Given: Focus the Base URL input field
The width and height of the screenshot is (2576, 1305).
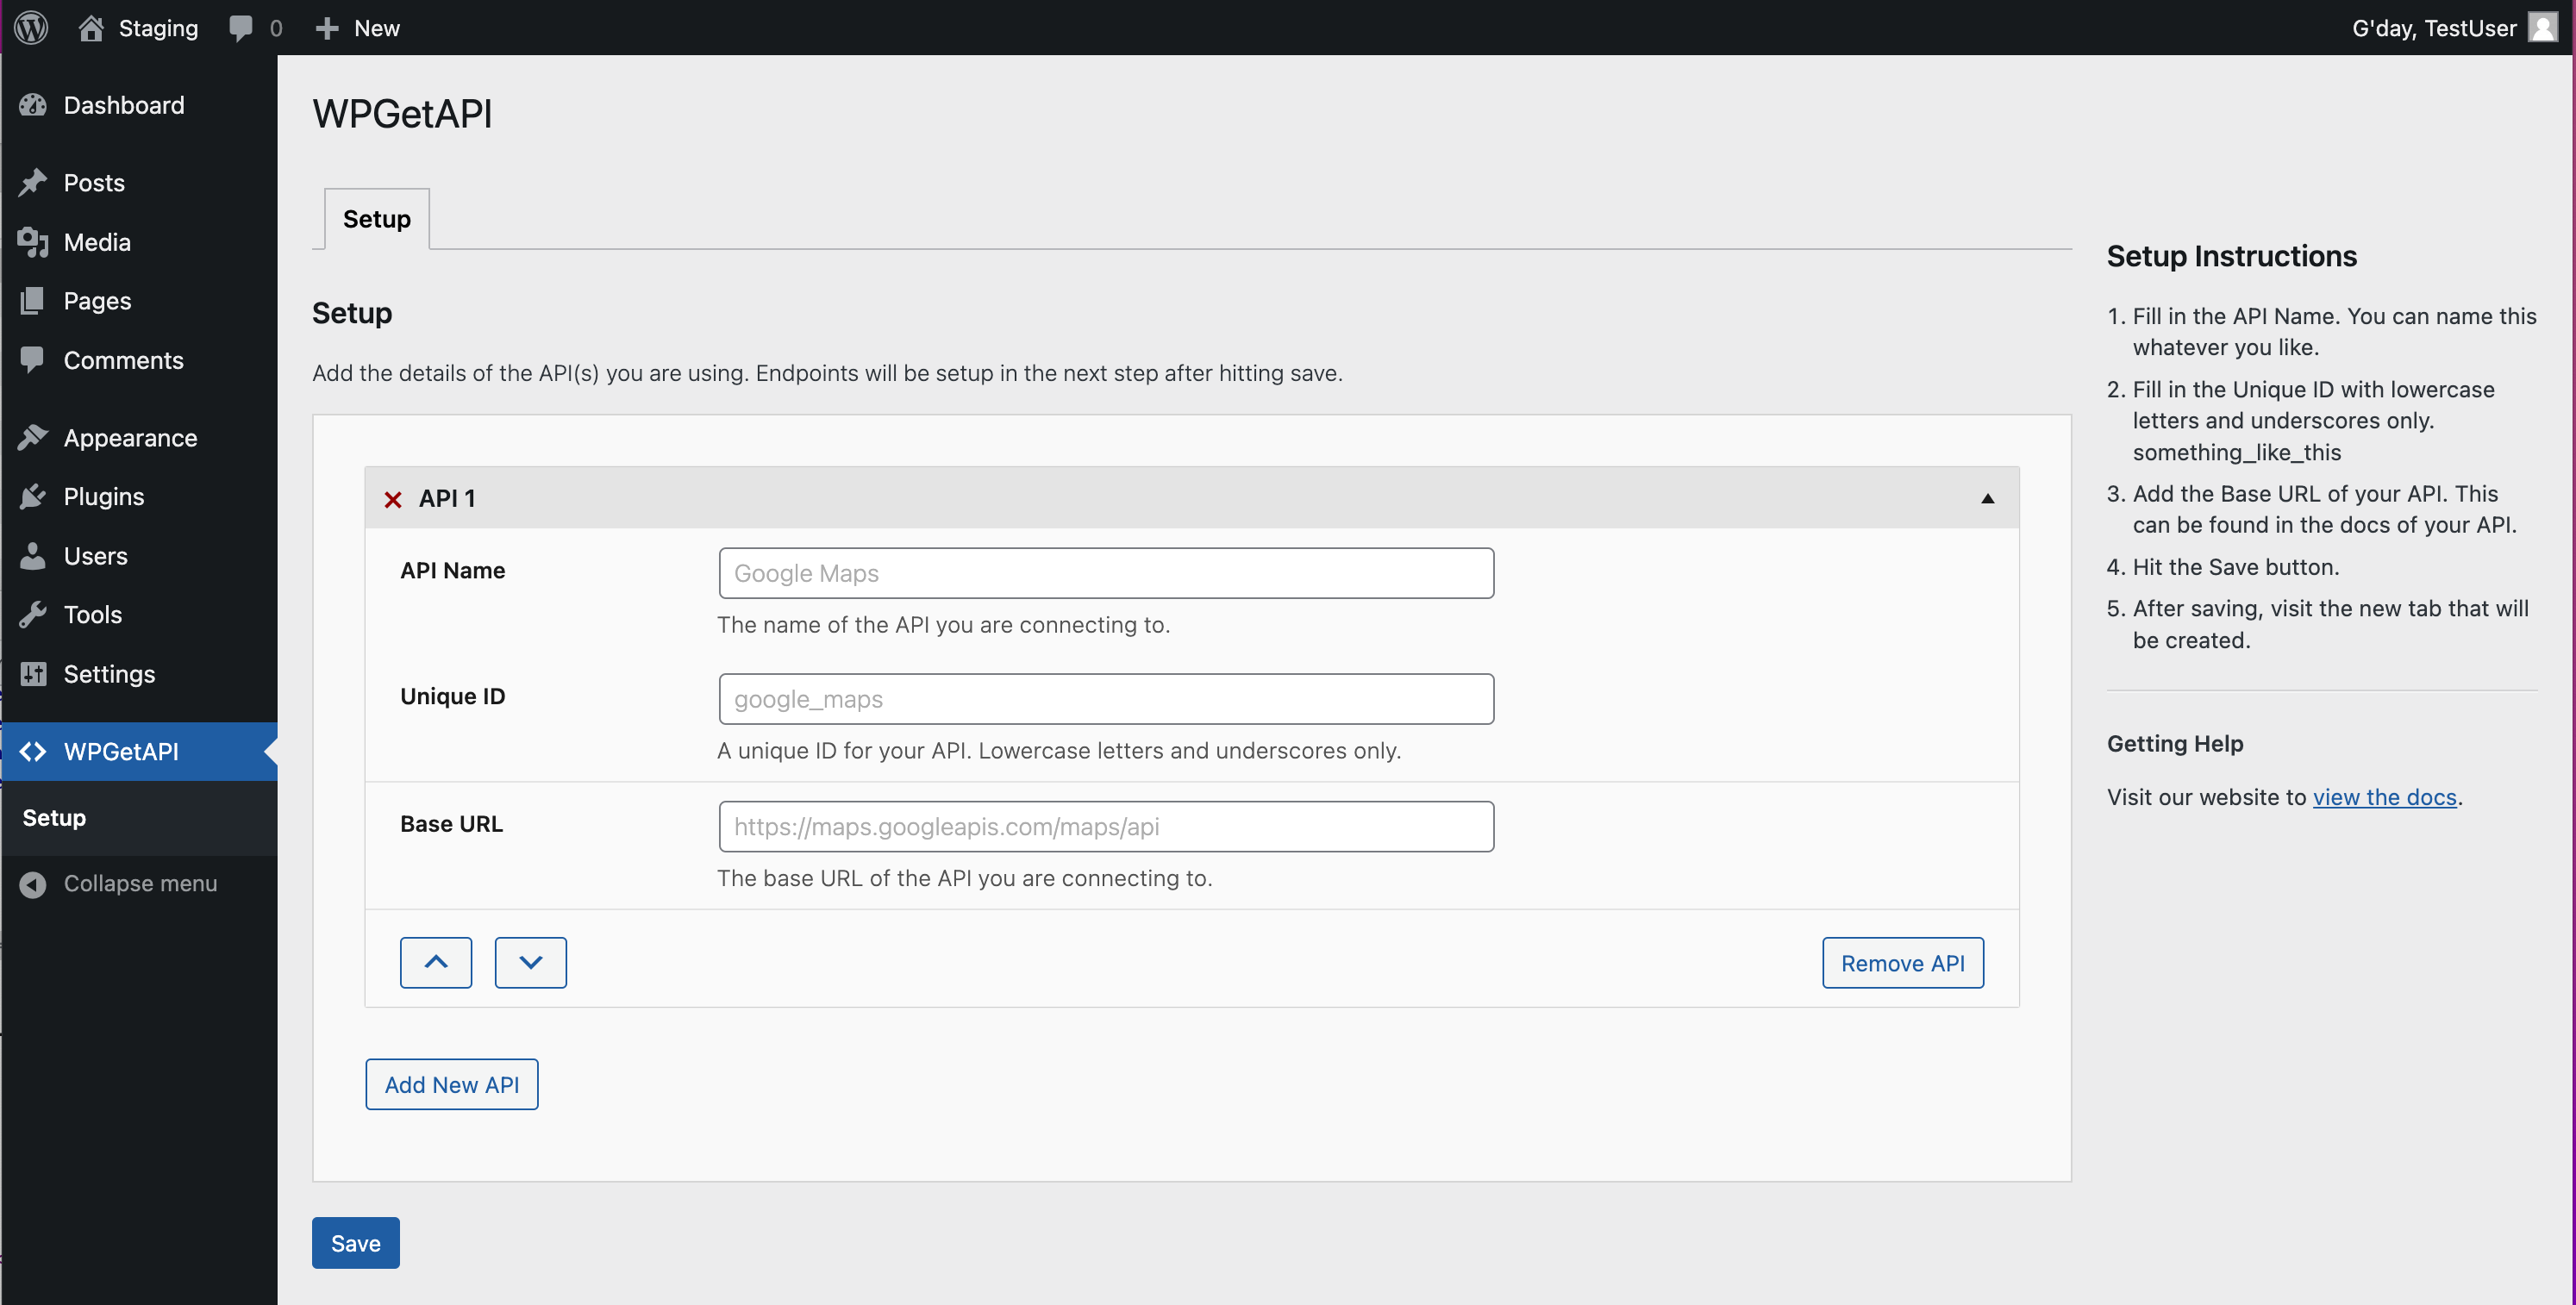Looking at the screenshot, I should (x=1106, y=826).
